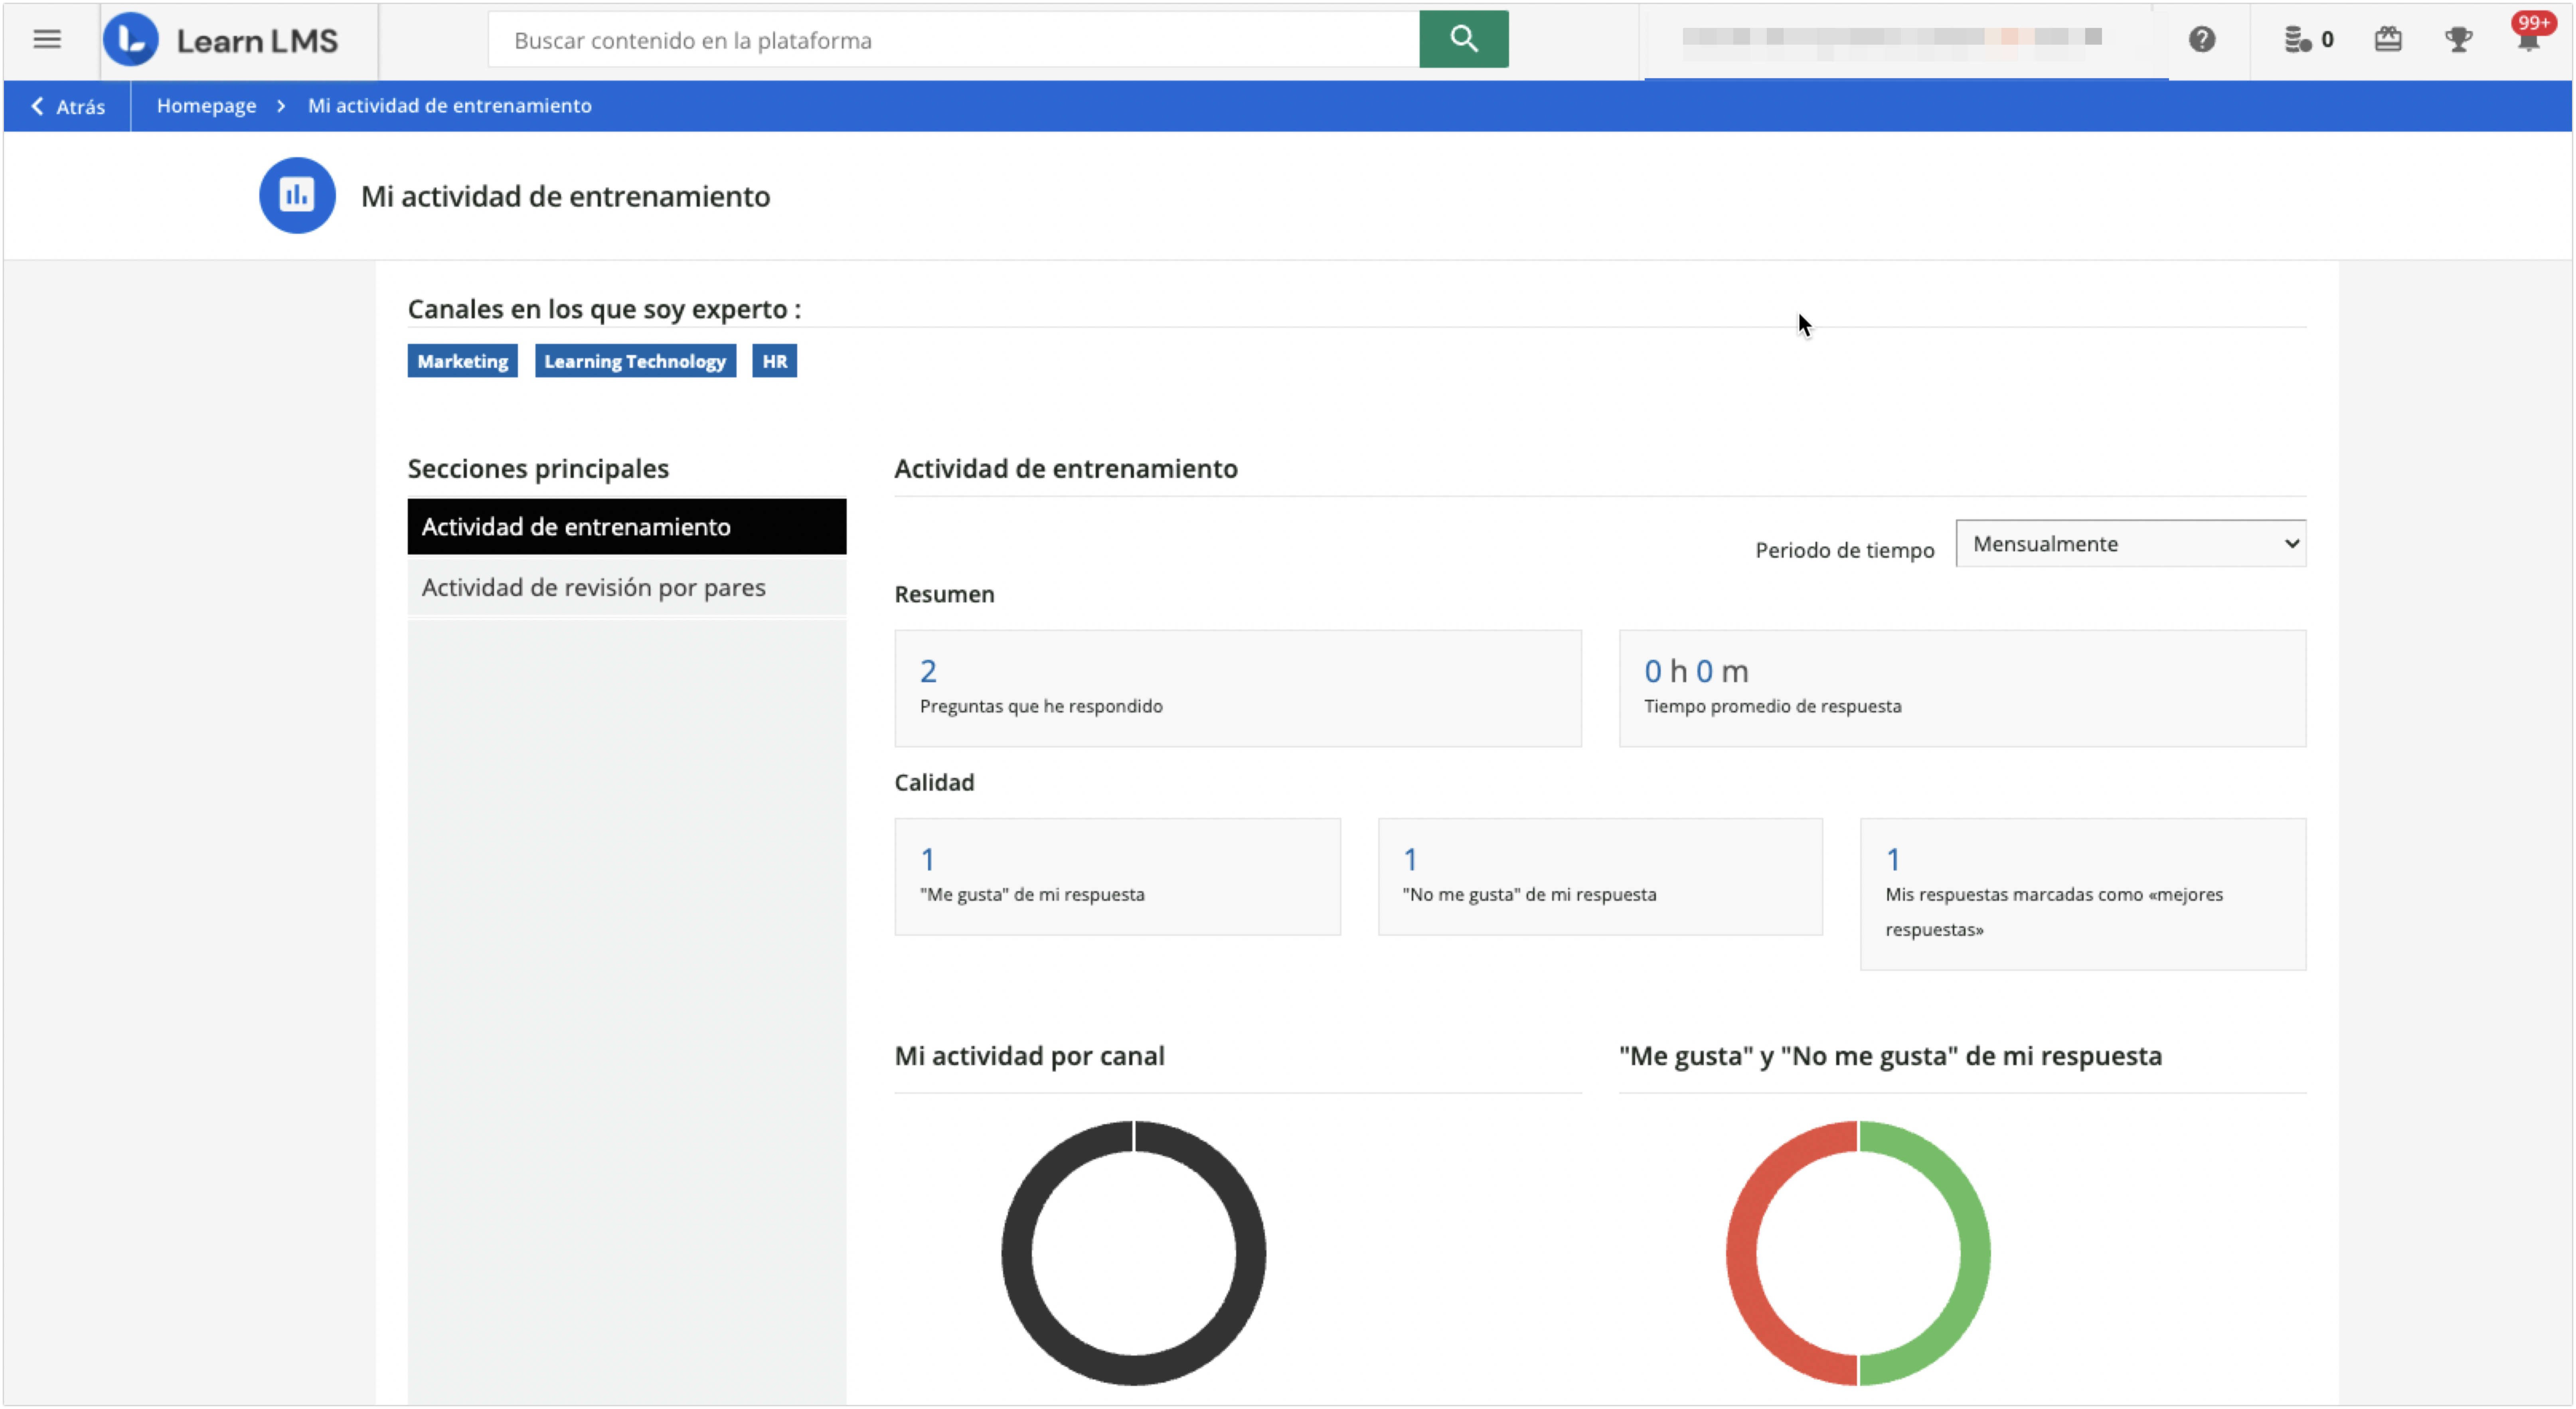
Task: Click the Resumen section label
Action: (944, 594)
